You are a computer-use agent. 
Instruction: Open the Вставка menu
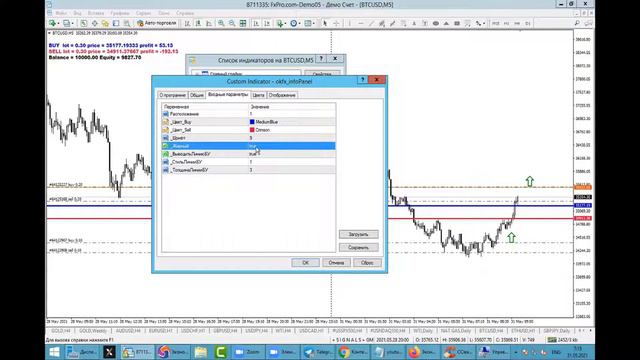(96, 13)
